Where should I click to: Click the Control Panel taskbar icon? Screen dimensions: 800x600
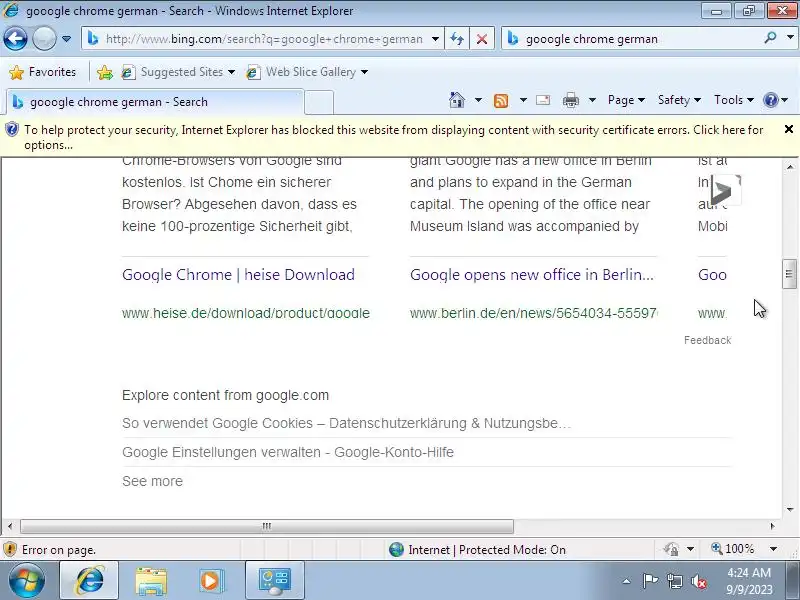tap(274, 581)
